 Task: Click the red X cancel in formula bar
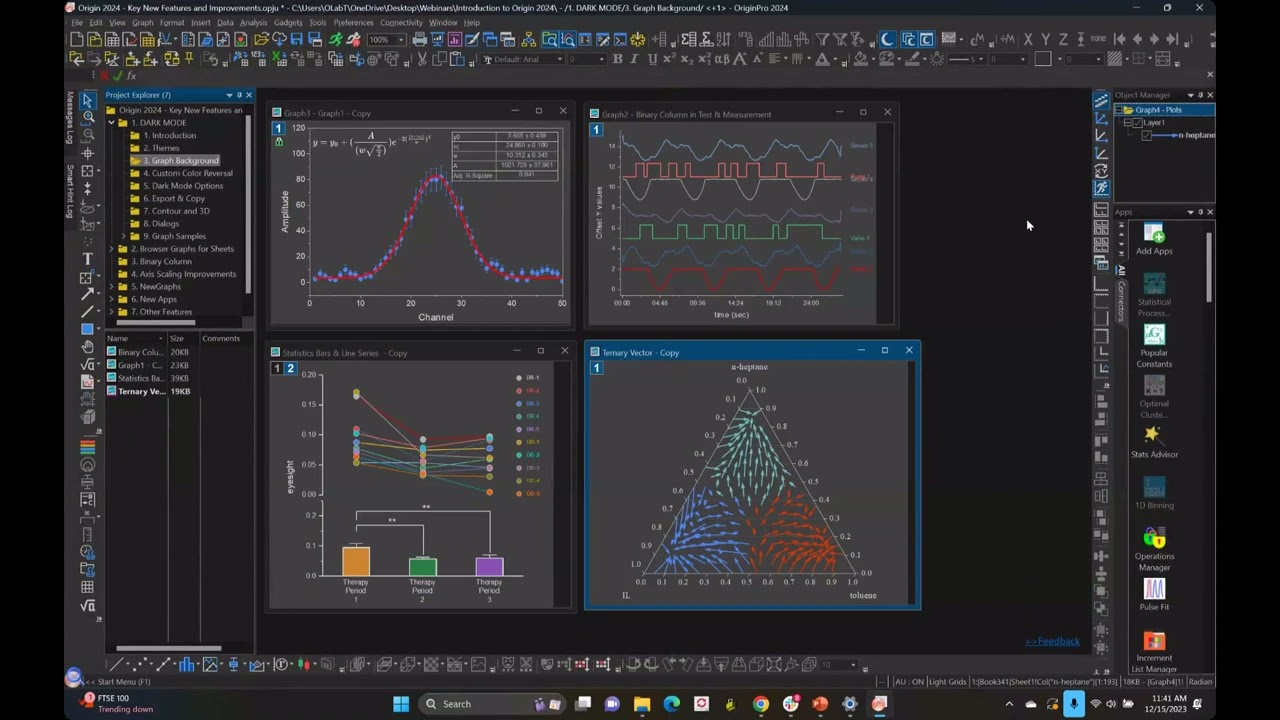(102, 76)
